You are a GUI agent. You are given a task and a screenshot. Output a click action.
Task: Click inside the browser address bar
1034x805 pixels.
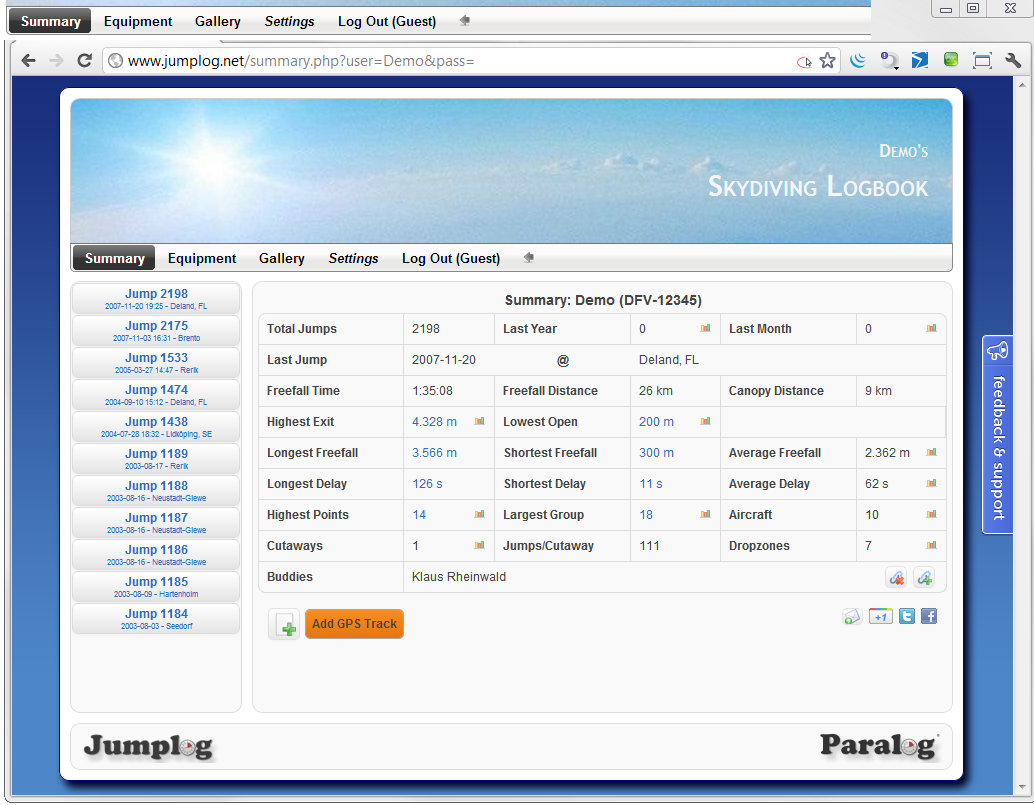point(400,60)
